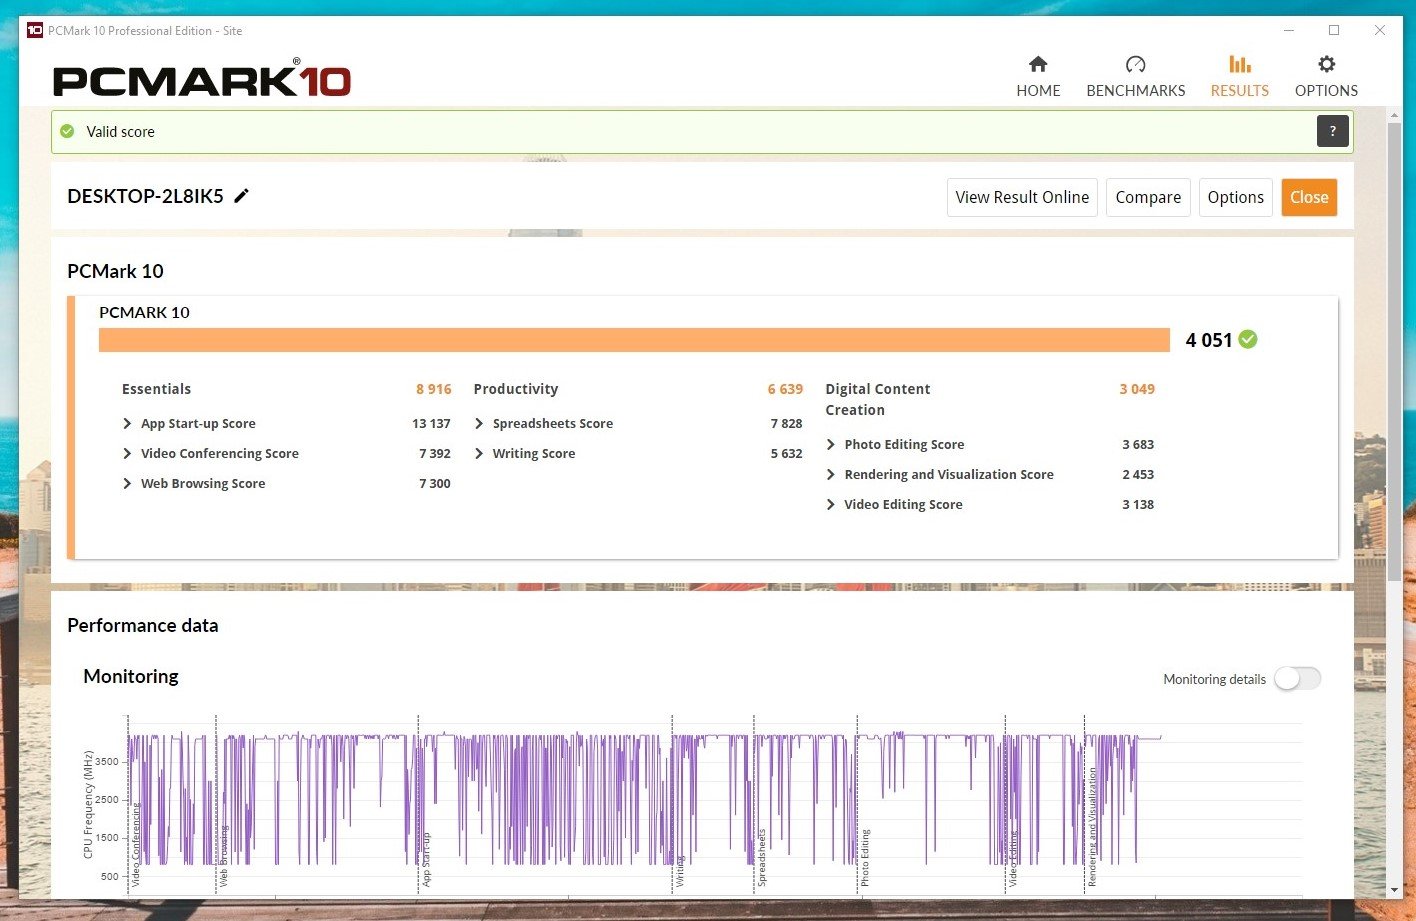The image size is (1416, 921).
Task: Toggle Monitoring details switch
Action: (1297, 679)
